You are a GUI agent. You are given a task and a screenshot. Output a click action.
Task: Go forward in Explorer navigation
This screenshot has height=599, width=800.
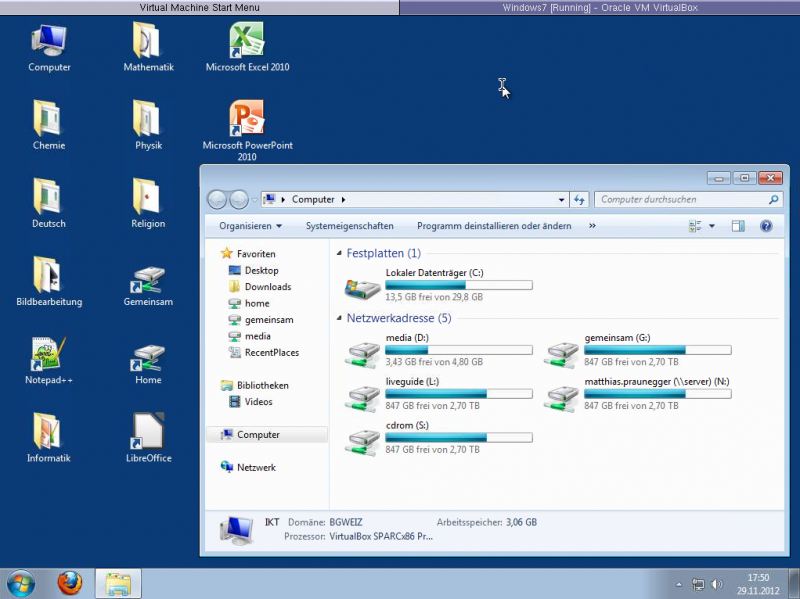(239, 199)
